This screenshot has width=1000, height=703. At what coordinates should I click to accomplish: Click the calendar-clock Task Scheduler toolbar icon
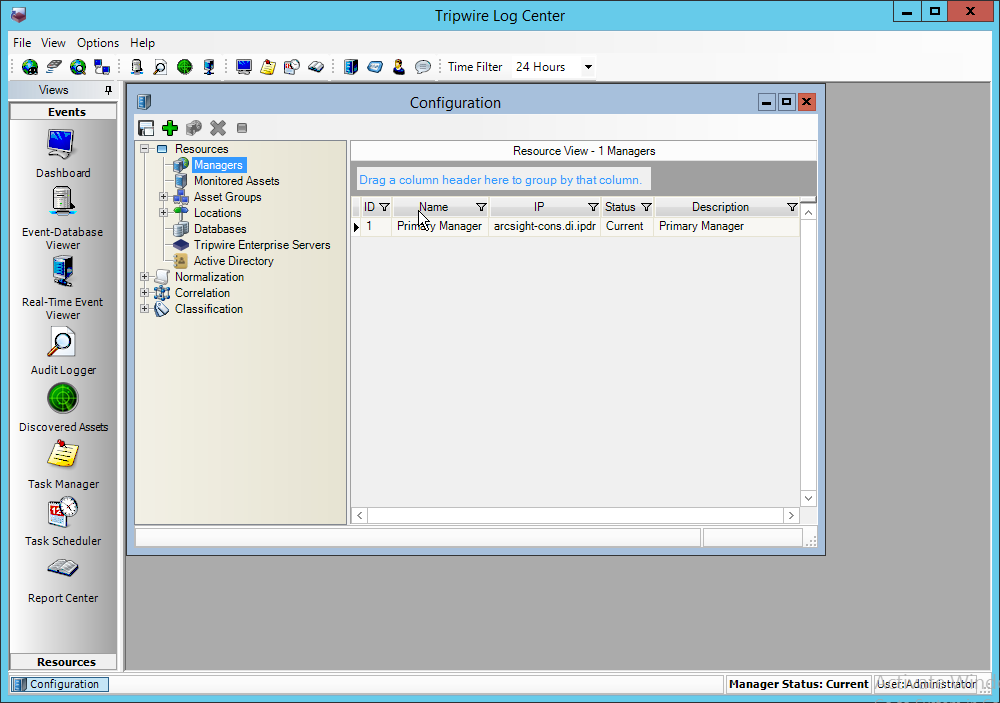click(291, 66)
